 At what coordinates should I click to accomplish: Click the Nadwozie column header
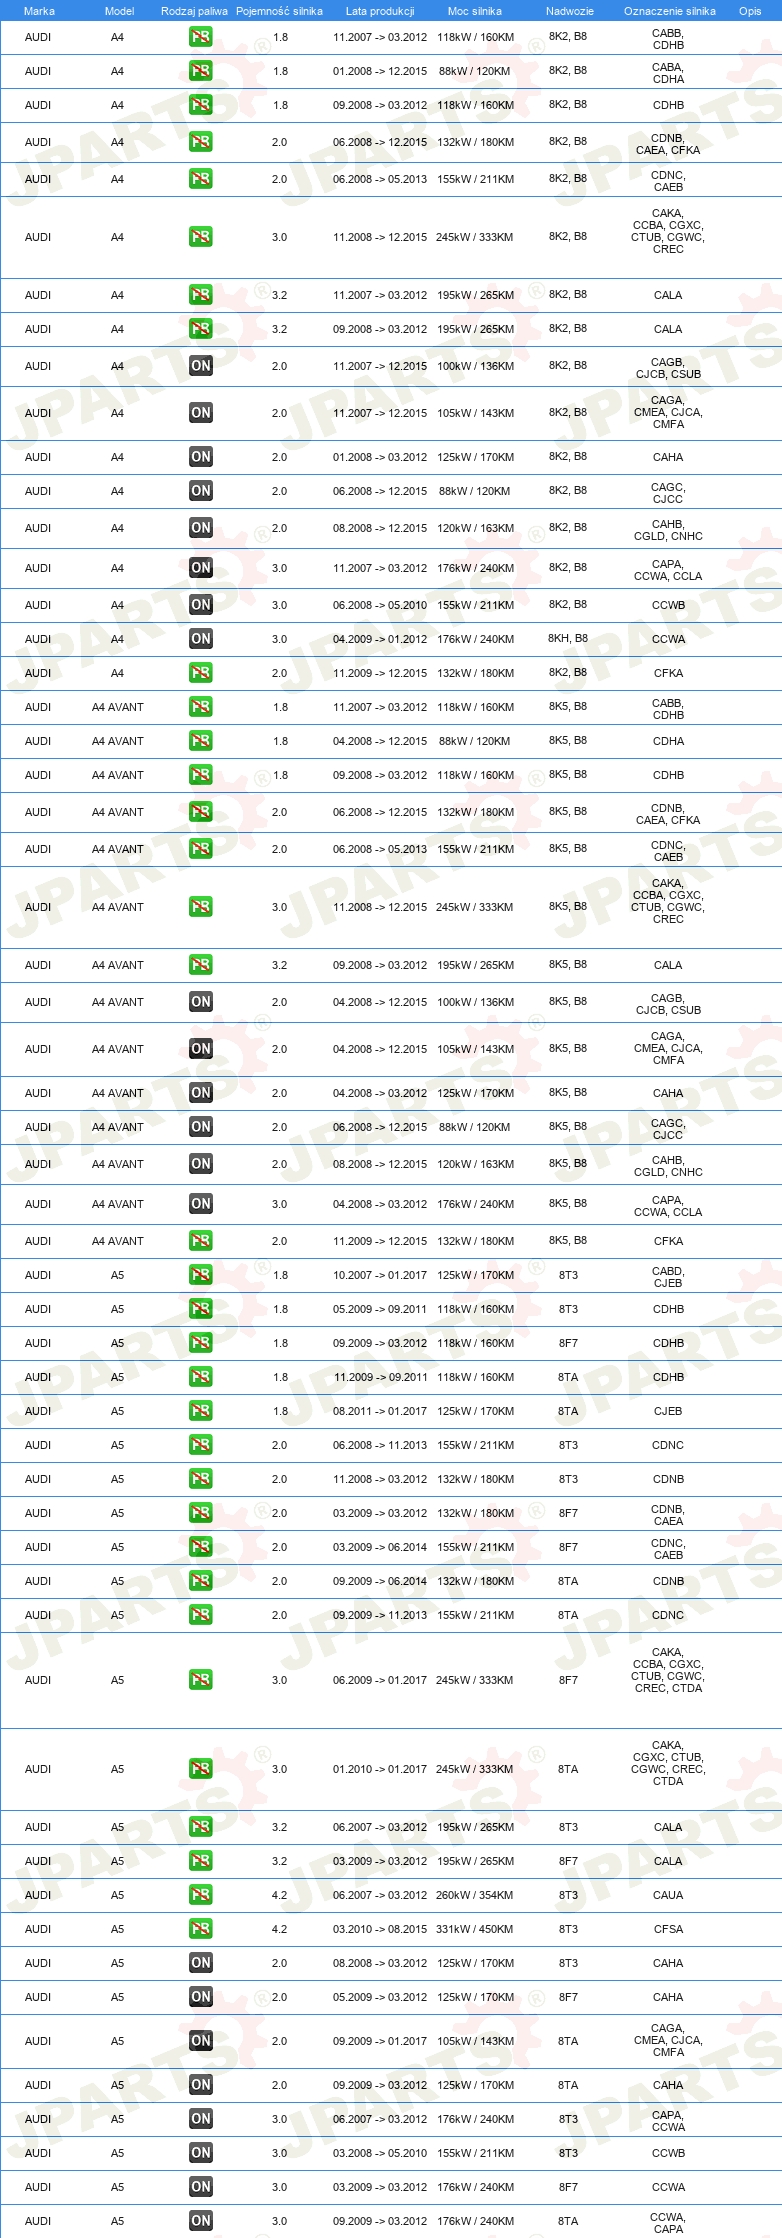569,11
